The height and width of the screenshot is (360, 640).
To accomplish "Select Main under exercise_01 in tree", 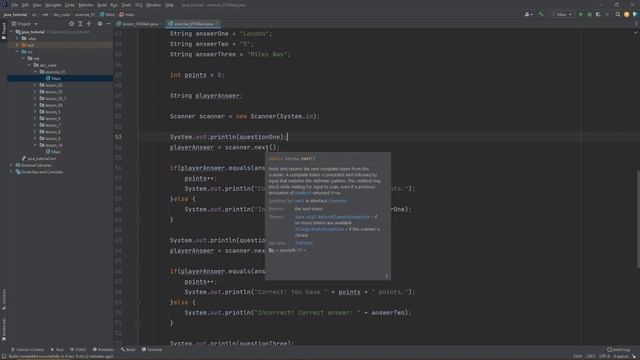I will pyautogui.click(x=56, y=78).
